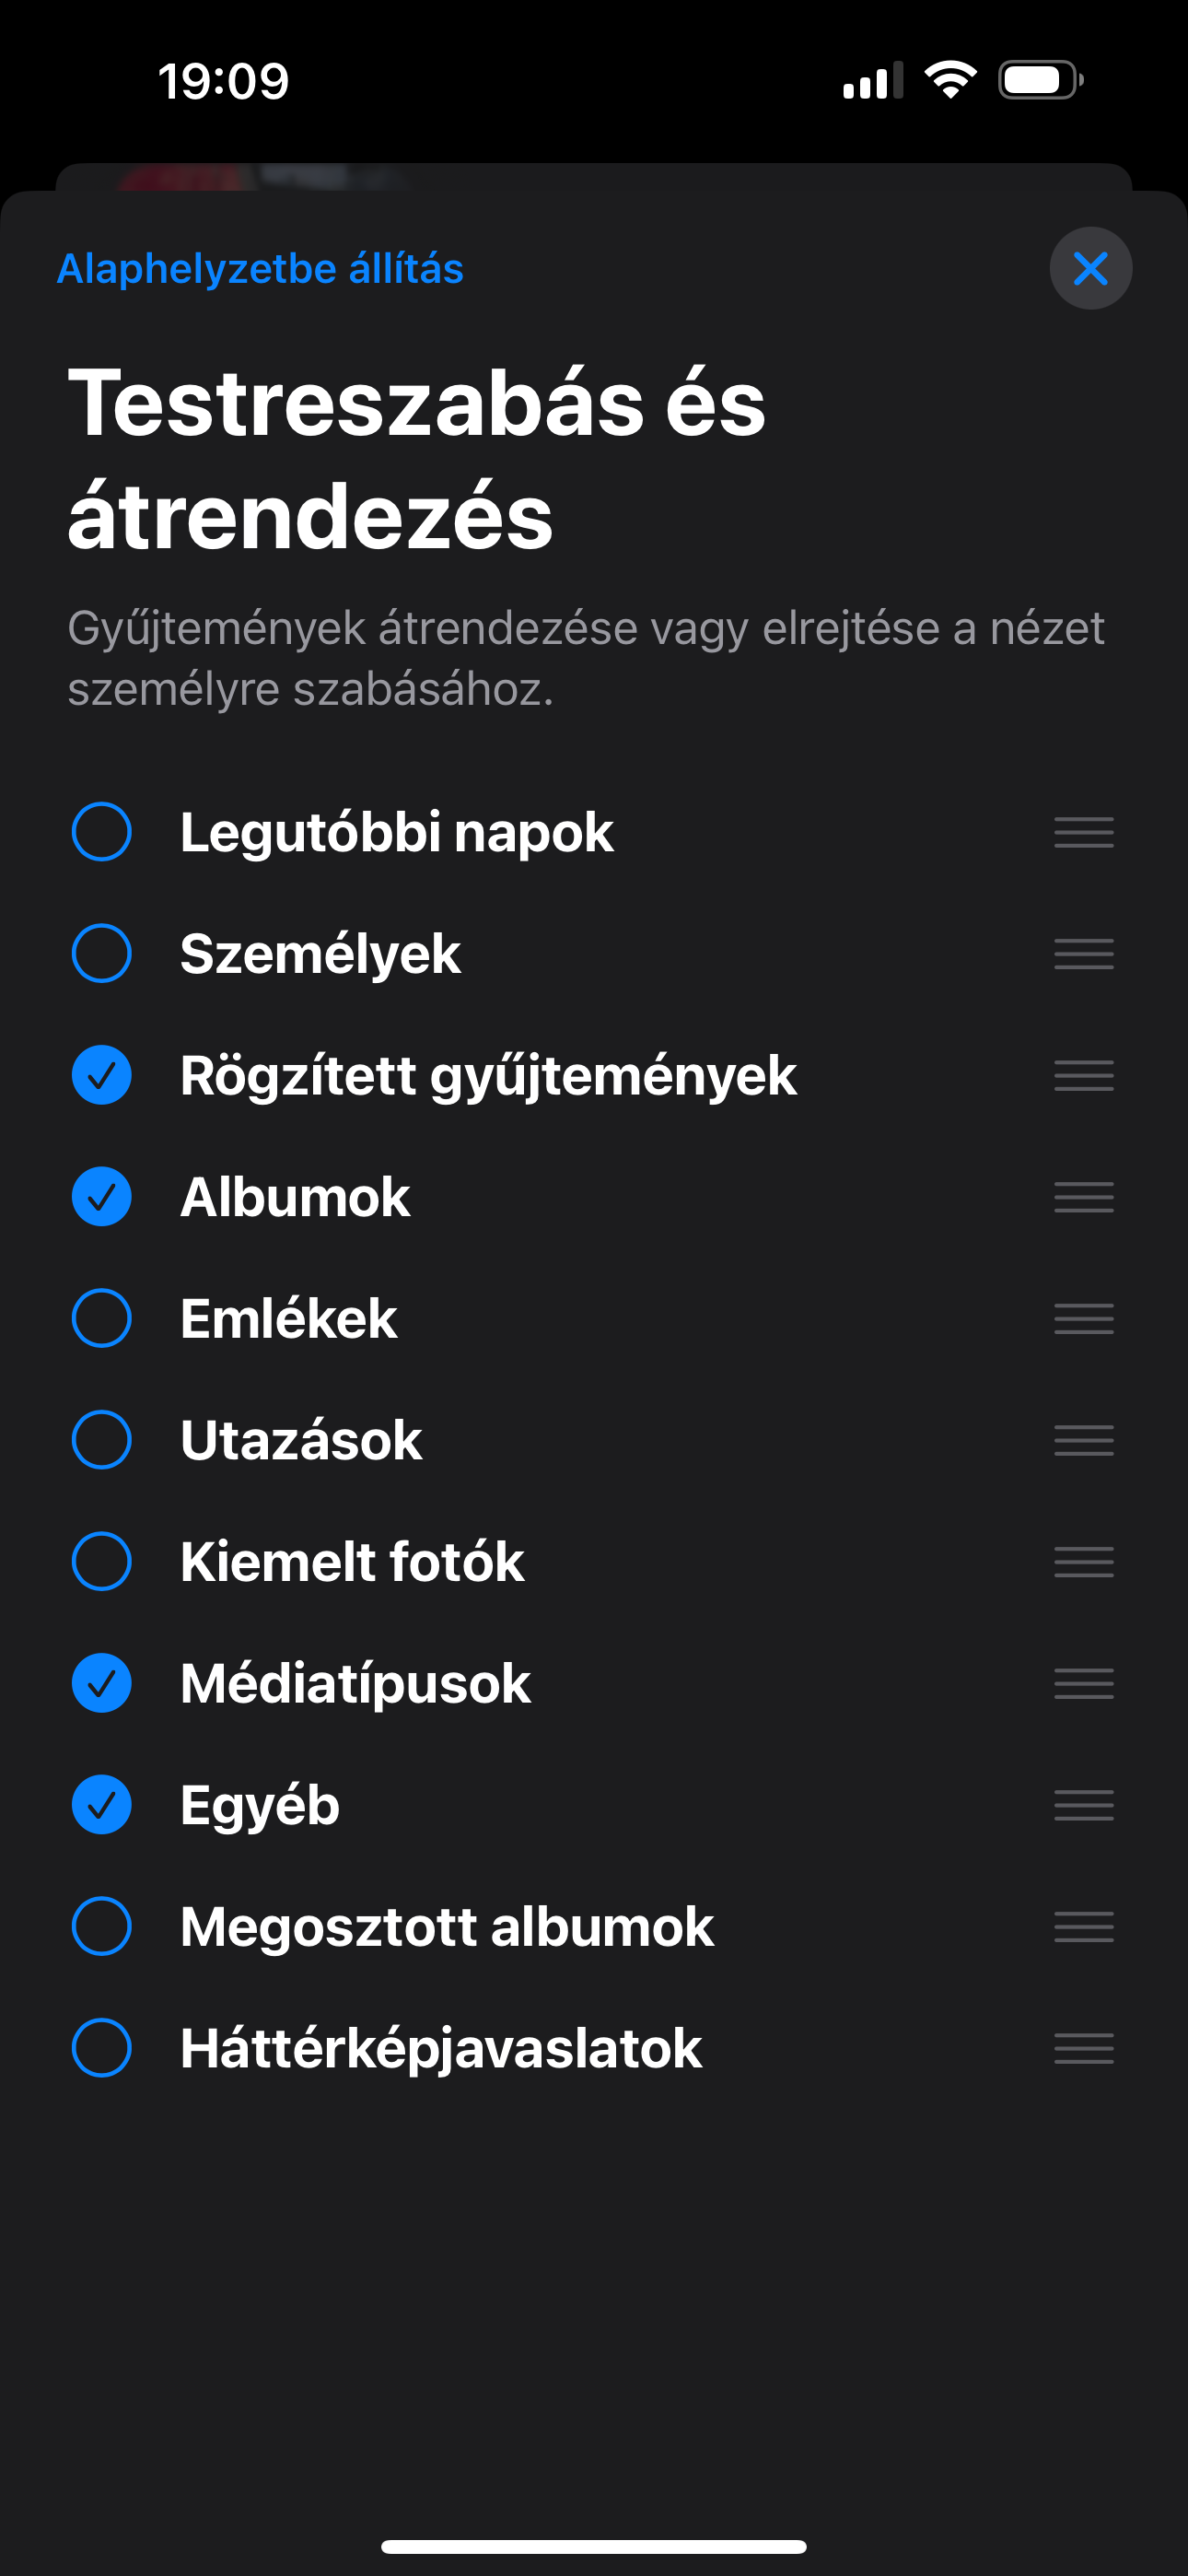The height and width of the screenshot is (2576, 1188).
Task: Tap the Wi-Fi status icon
Action: 950,80
